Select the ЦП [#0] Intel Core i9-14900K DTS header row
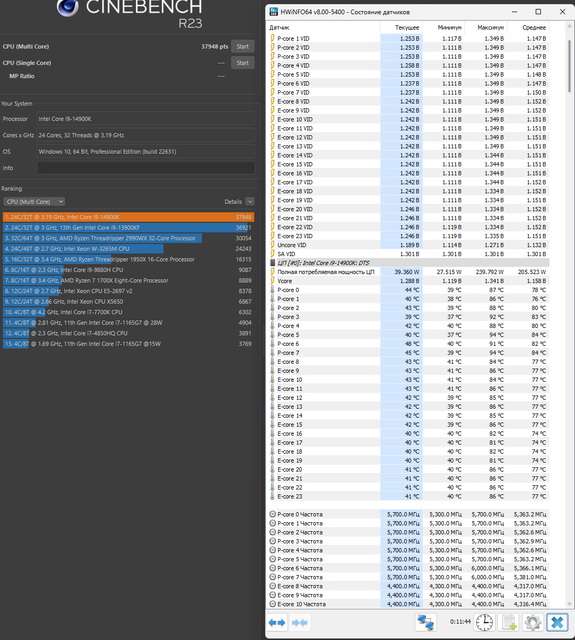The width and height of the screenshot is (575, 640). (408, 263)
